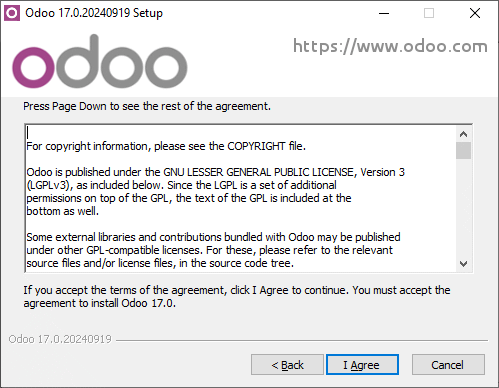Click the 'Press Page Down' instruction text
The width and height of the screenshot is (499, 388).
(x=147, y=106)
